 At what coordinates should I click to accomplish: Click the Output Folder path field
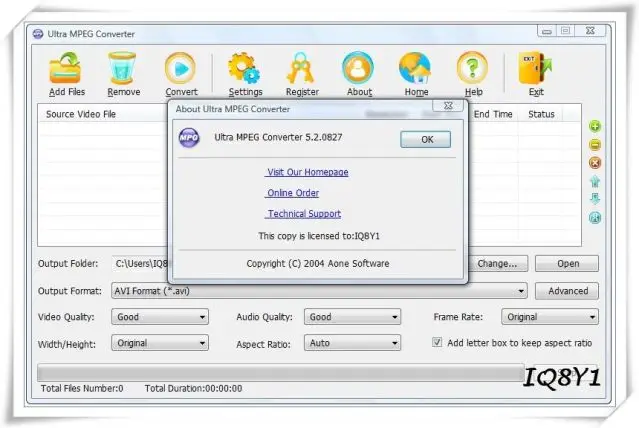(x=141, y=264)
